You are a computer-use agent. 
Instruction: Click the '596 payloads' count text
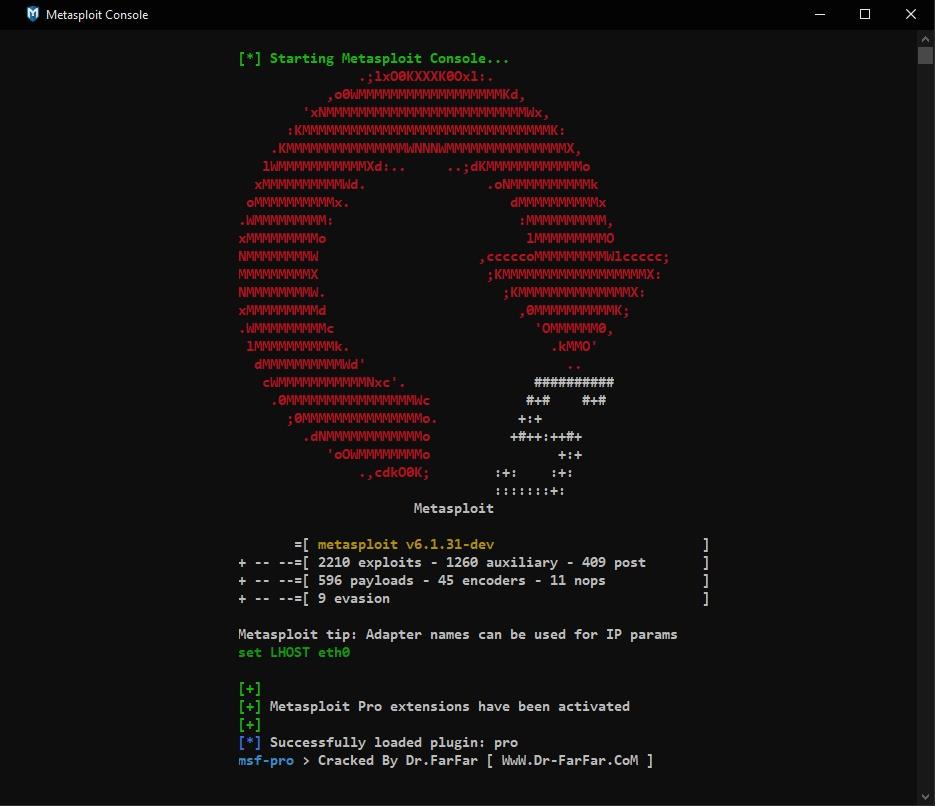coord(366,580)
